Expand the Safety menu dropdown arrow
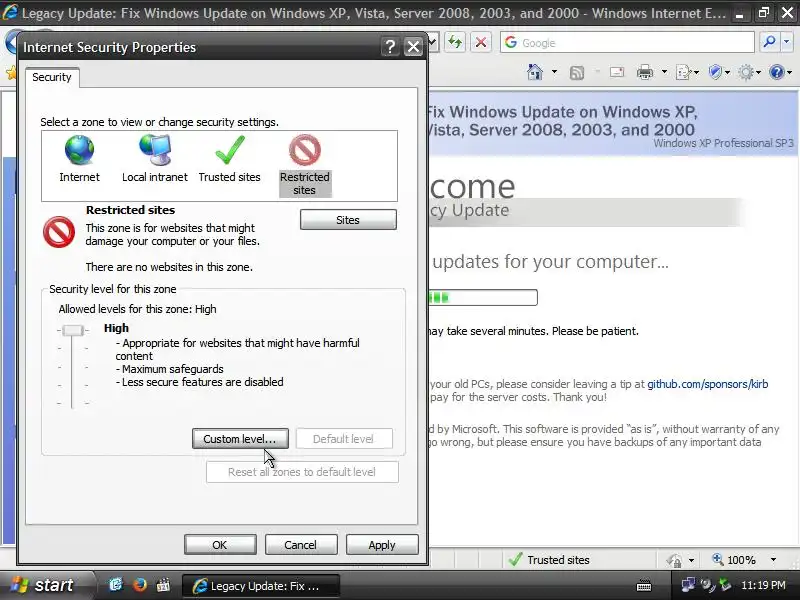The width and height of the screenshot is (800, 600). 727,72
